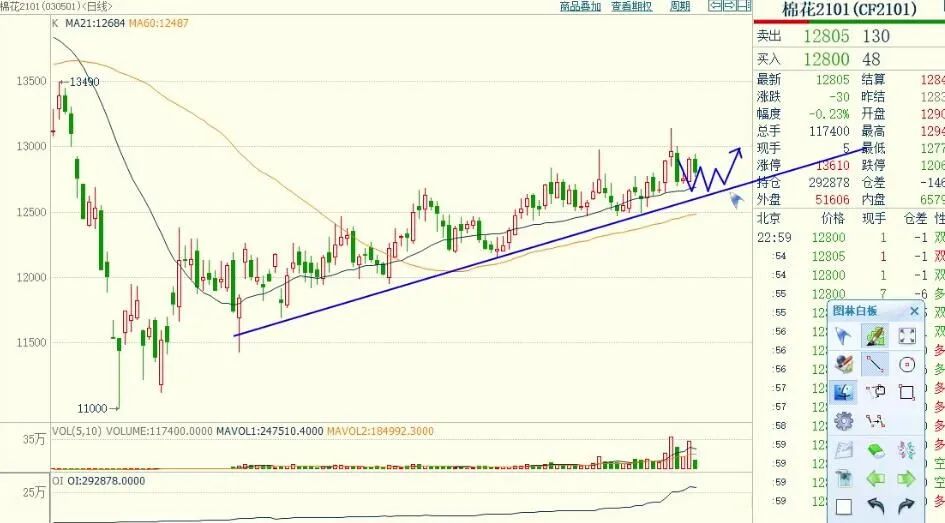The height and width of the screenshot is (523, 945).
Task: Click the OI OI:292878.0000 label
Action: coord(99,481)
